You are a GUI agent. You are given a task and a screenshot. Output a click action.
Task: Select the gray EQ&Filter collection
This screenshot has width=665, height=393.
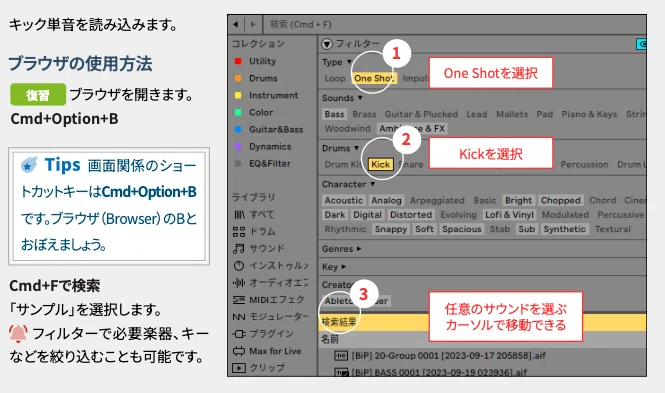(x=263, y=163)
